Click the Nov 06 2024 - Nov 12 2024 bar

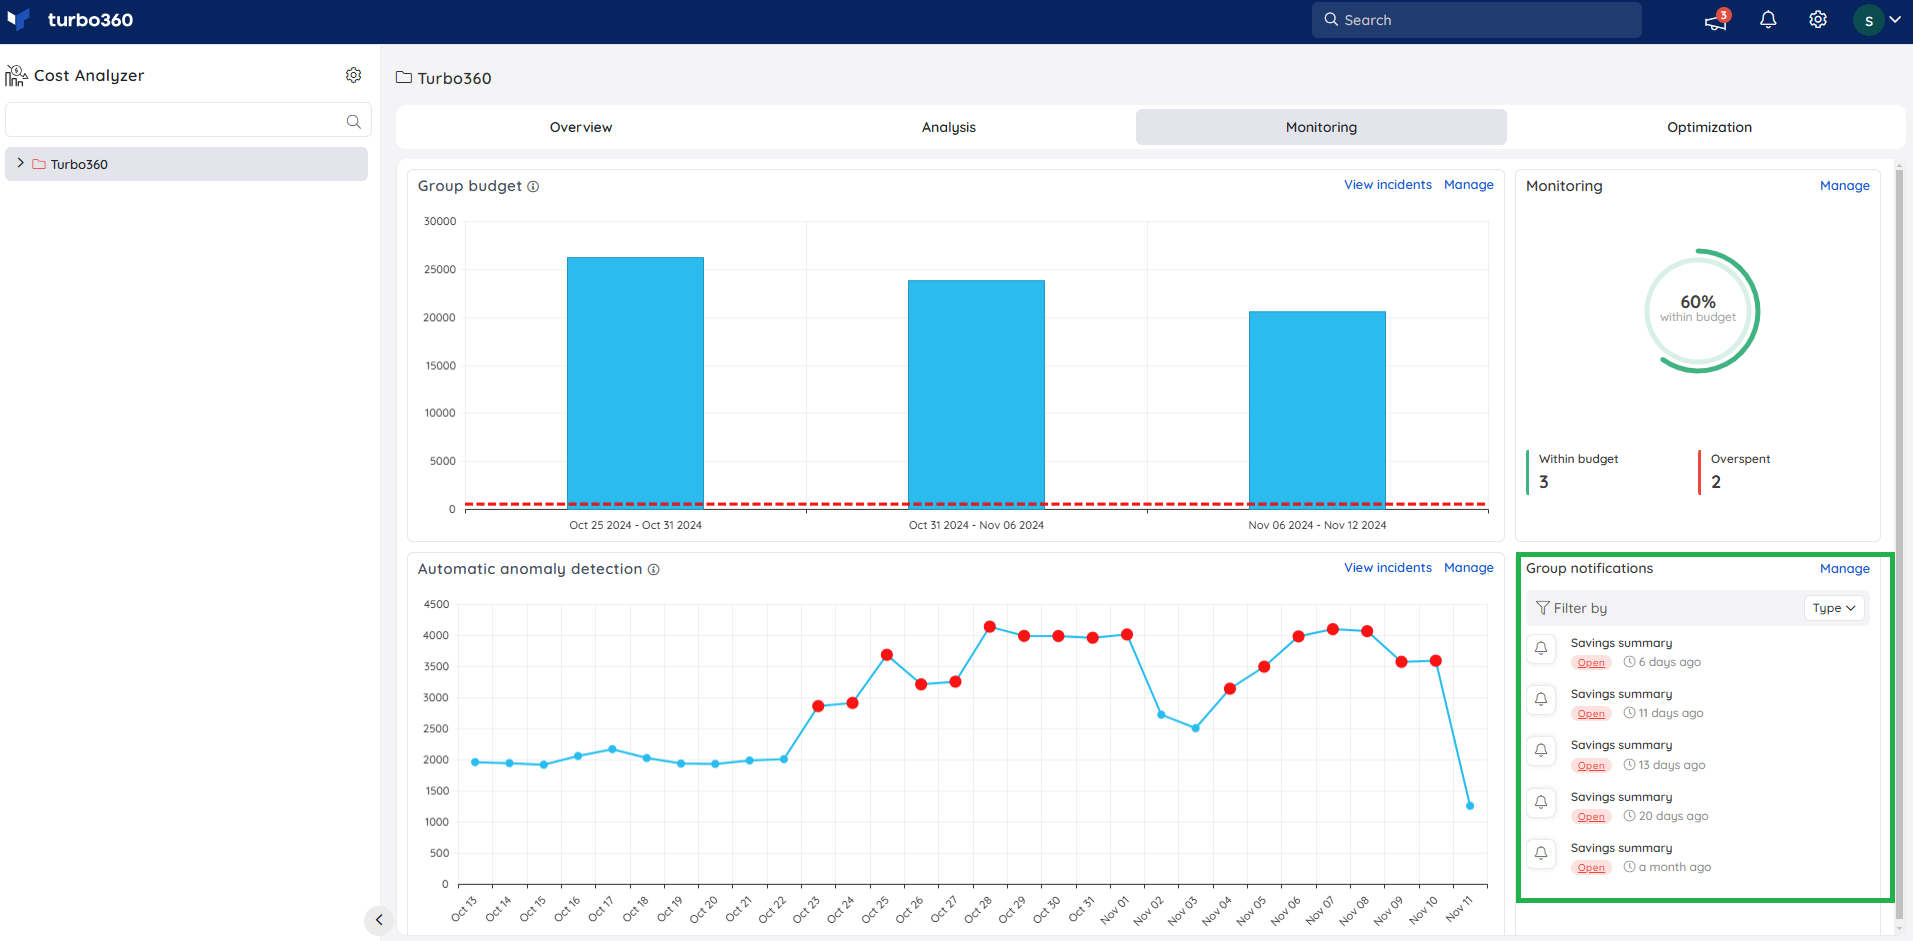pyautogui.click(x=1317, y=410)
